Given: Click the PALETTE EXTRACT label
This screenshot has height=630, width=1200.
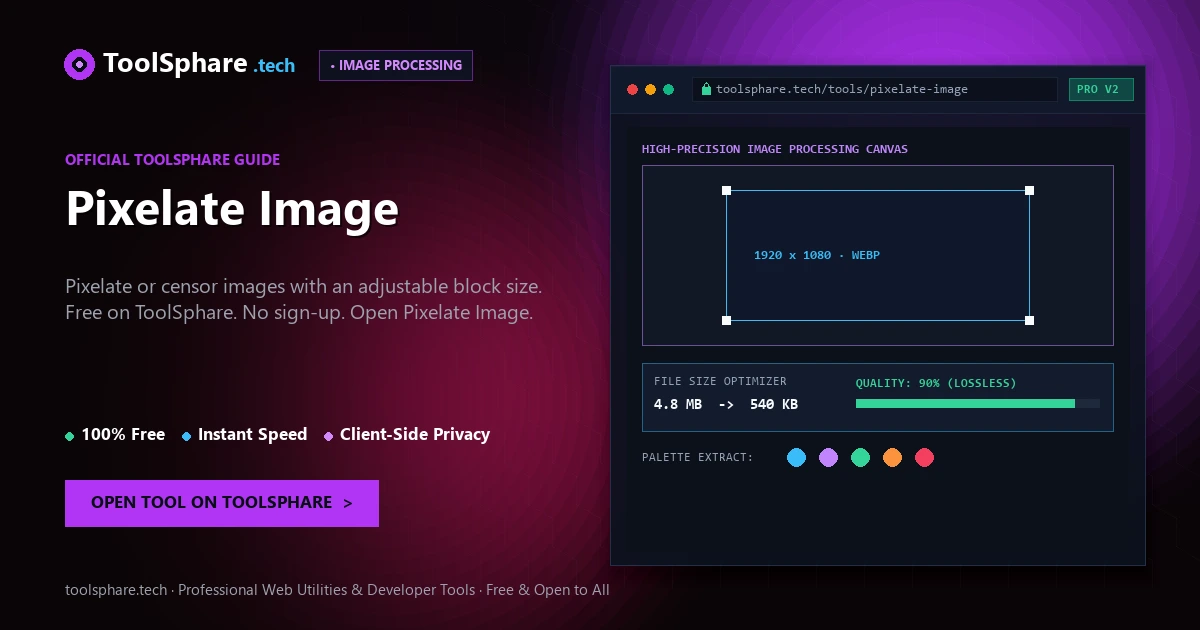Looking at the screenshot, I should click(x=698, y=458).
